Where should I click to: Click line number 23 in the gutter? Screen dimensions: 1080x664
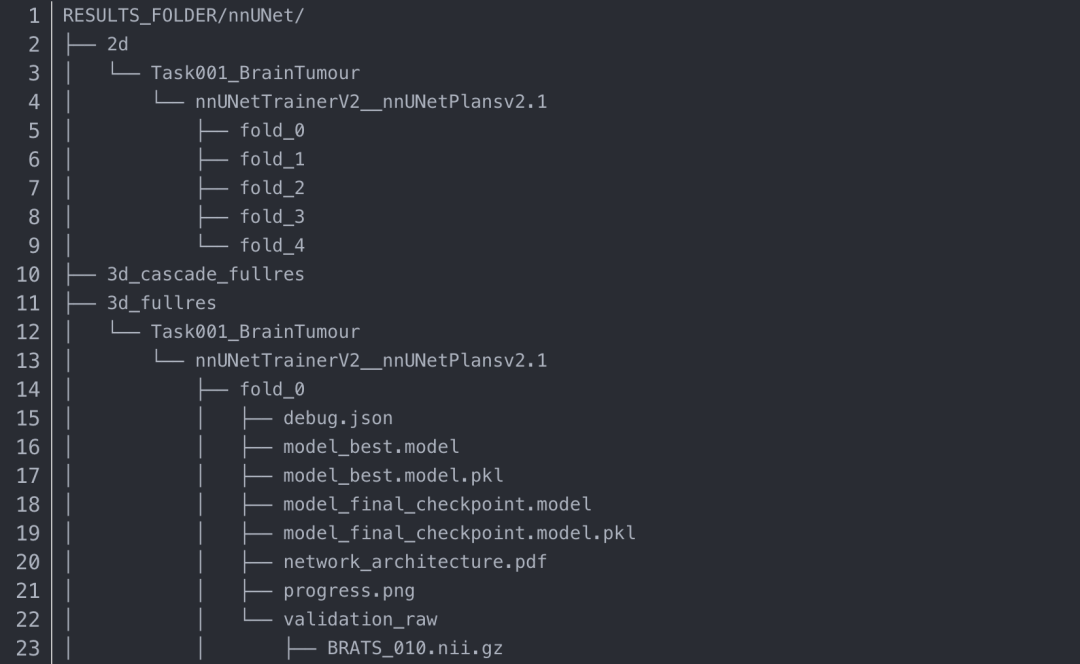(28, 648)
